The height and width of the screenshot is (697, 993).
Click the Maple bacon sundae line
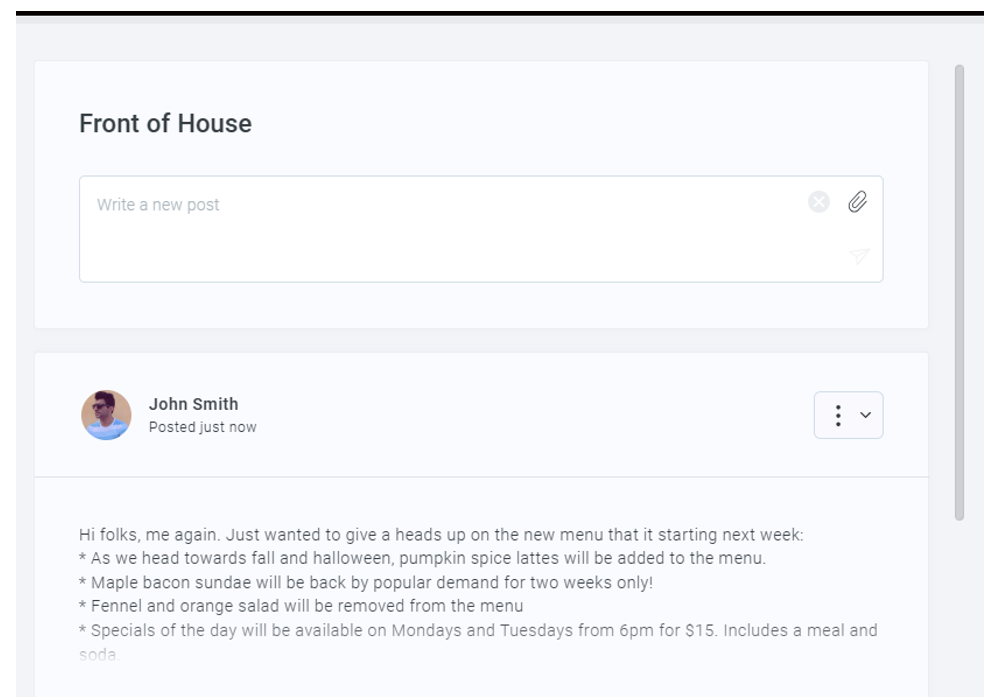pos(365,582)
